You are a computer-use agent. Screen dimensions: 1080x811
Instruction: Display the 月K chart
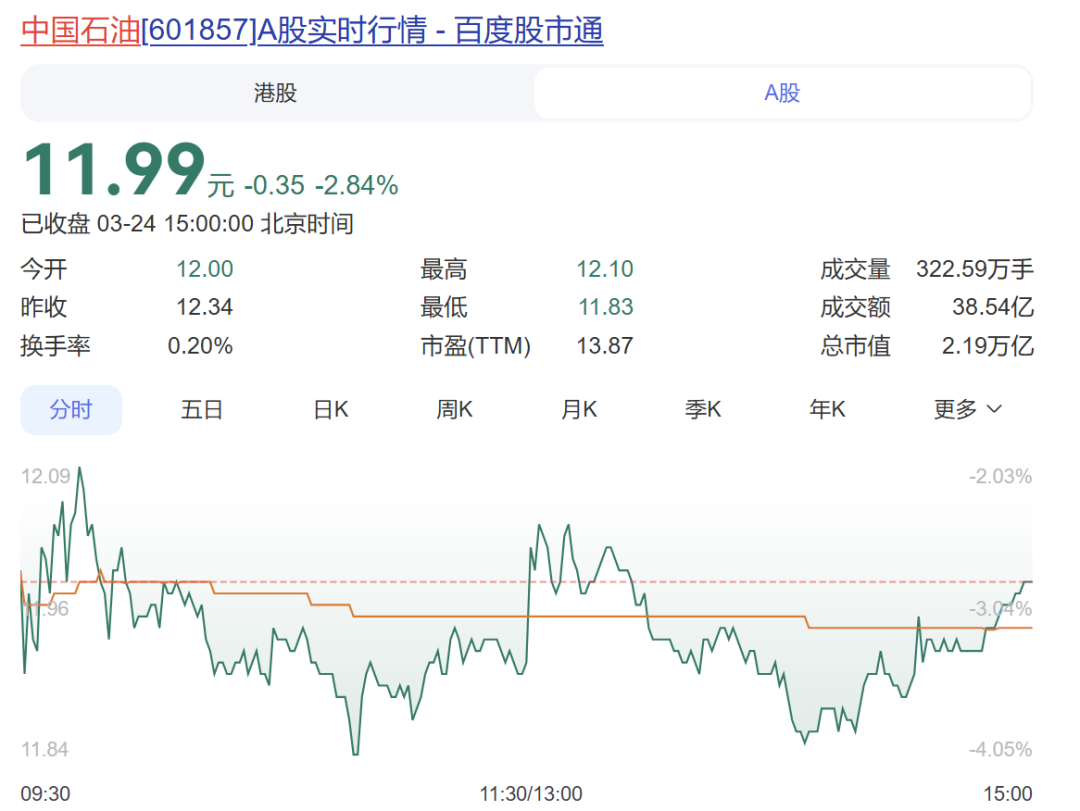point(579,410)
